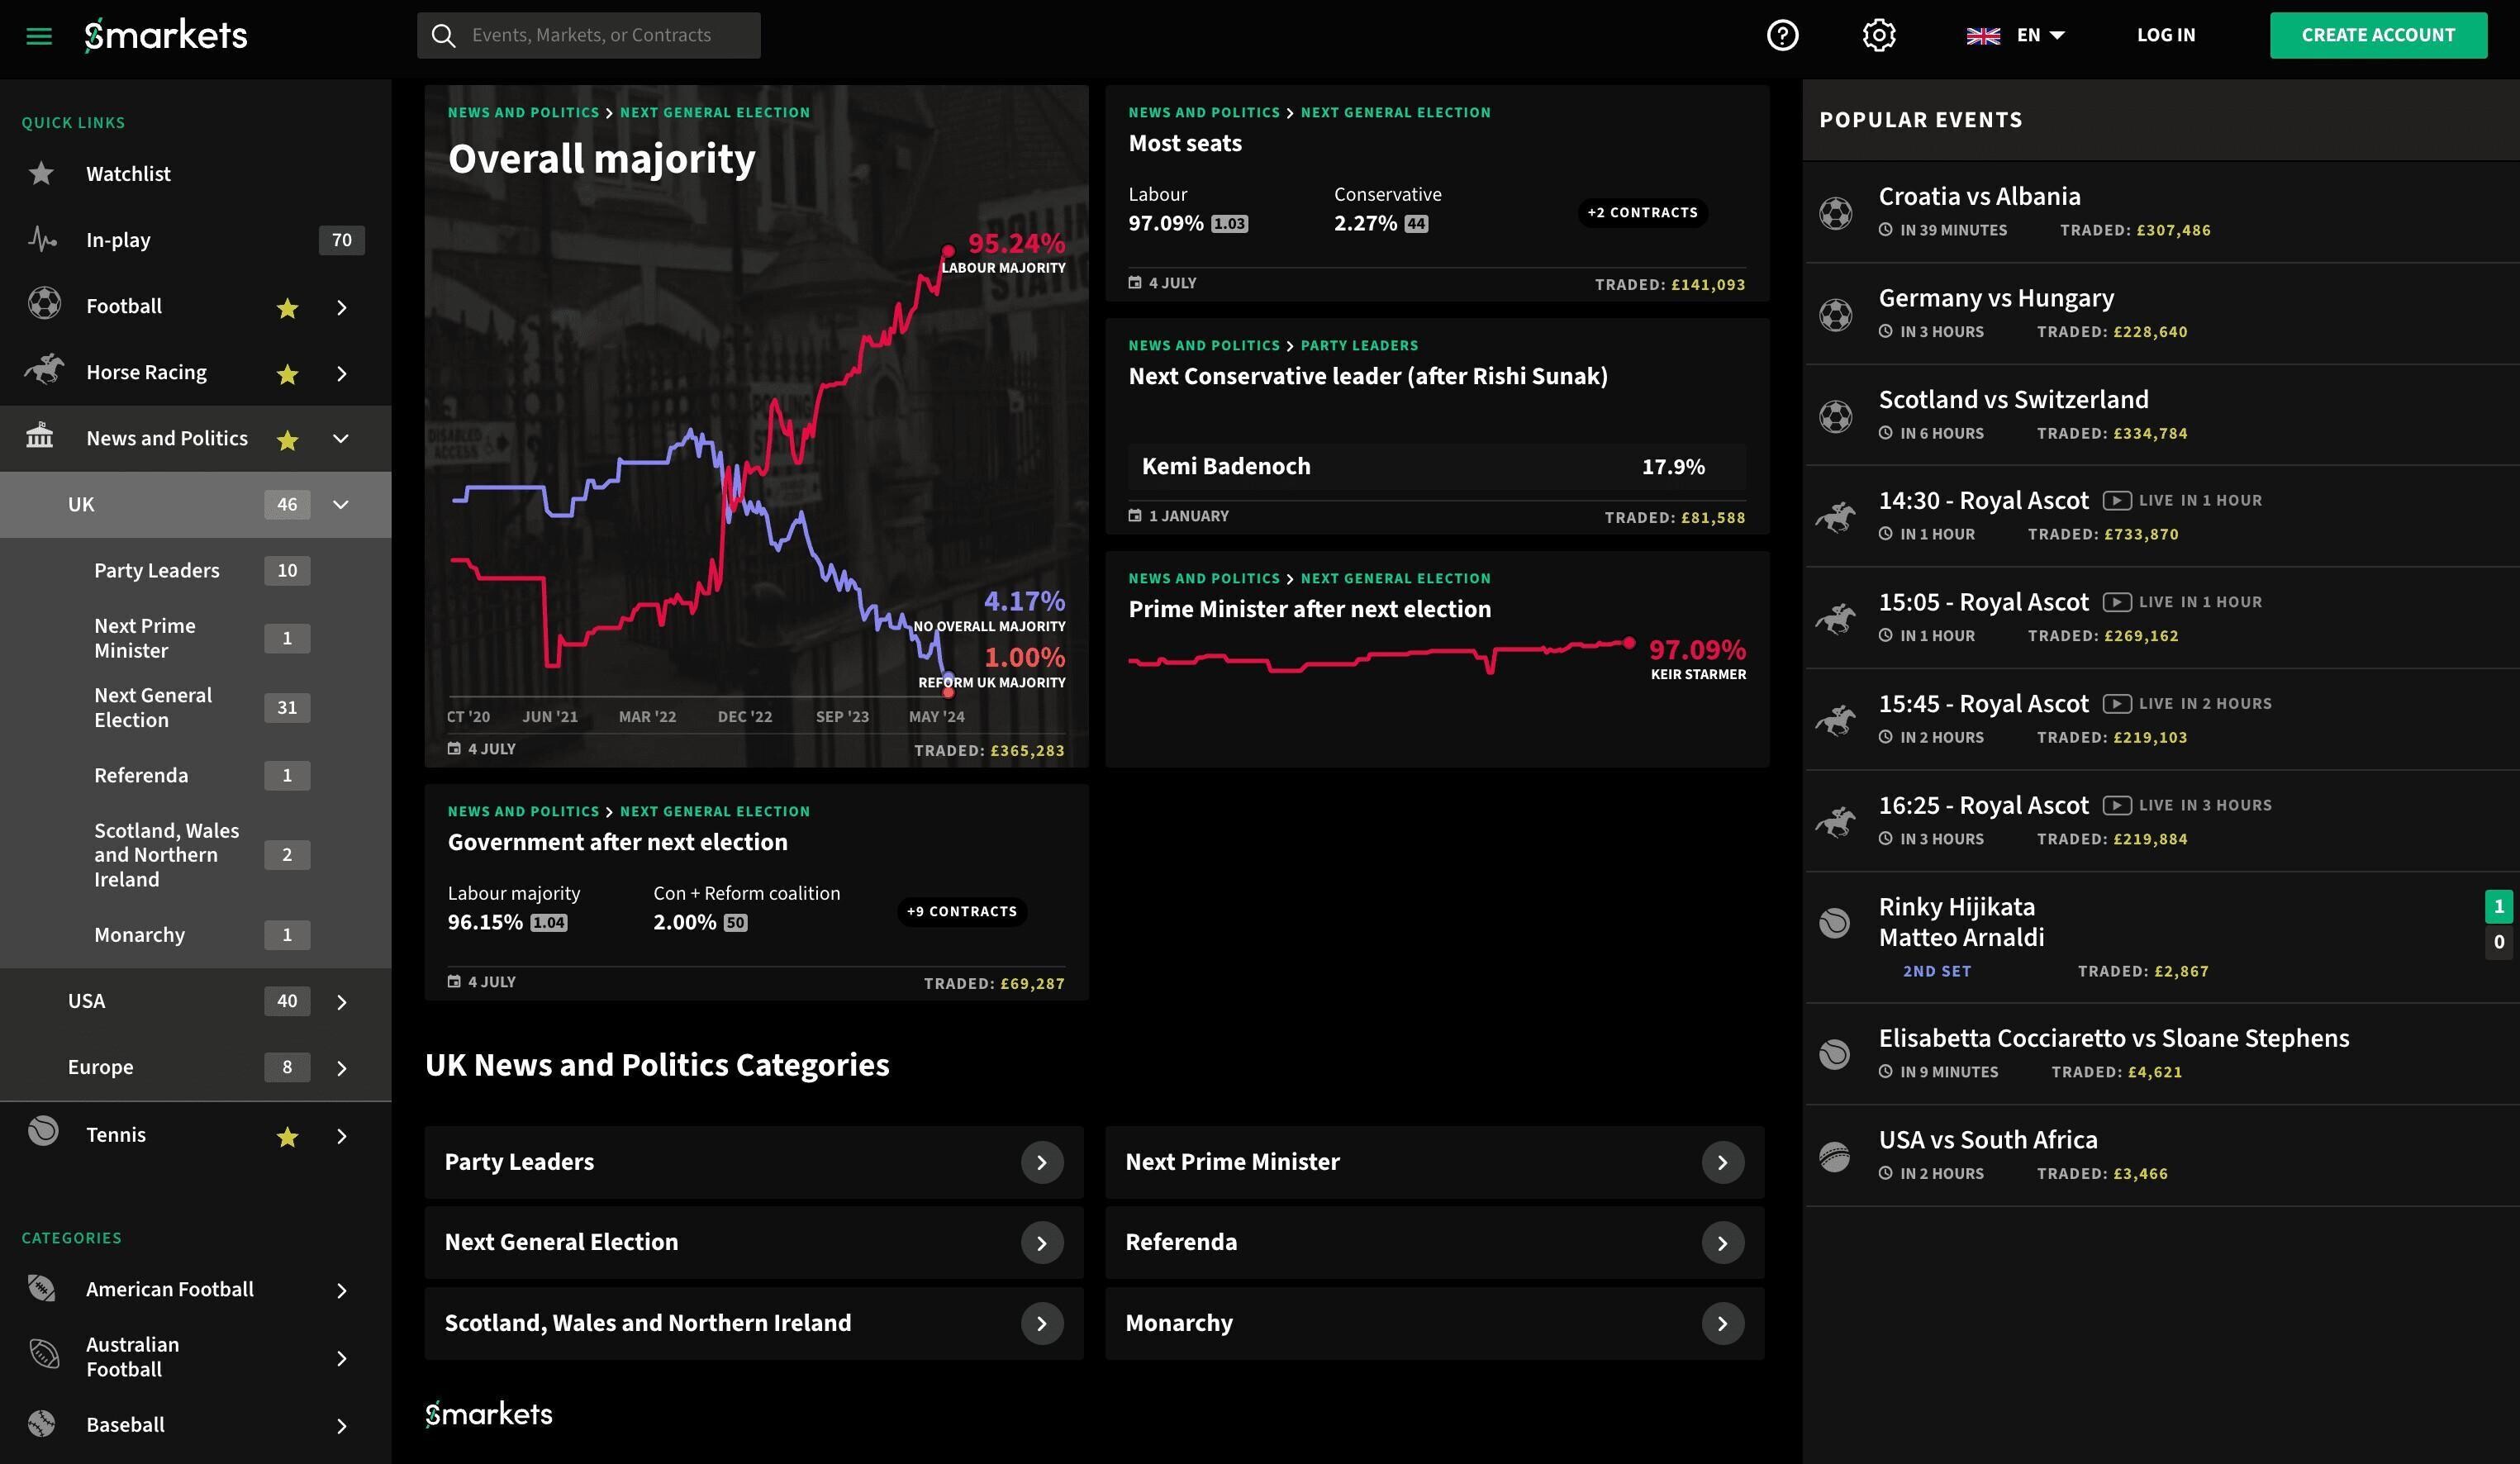Expand the USA politics section

pyautogui.click(x=341, y=1001)
